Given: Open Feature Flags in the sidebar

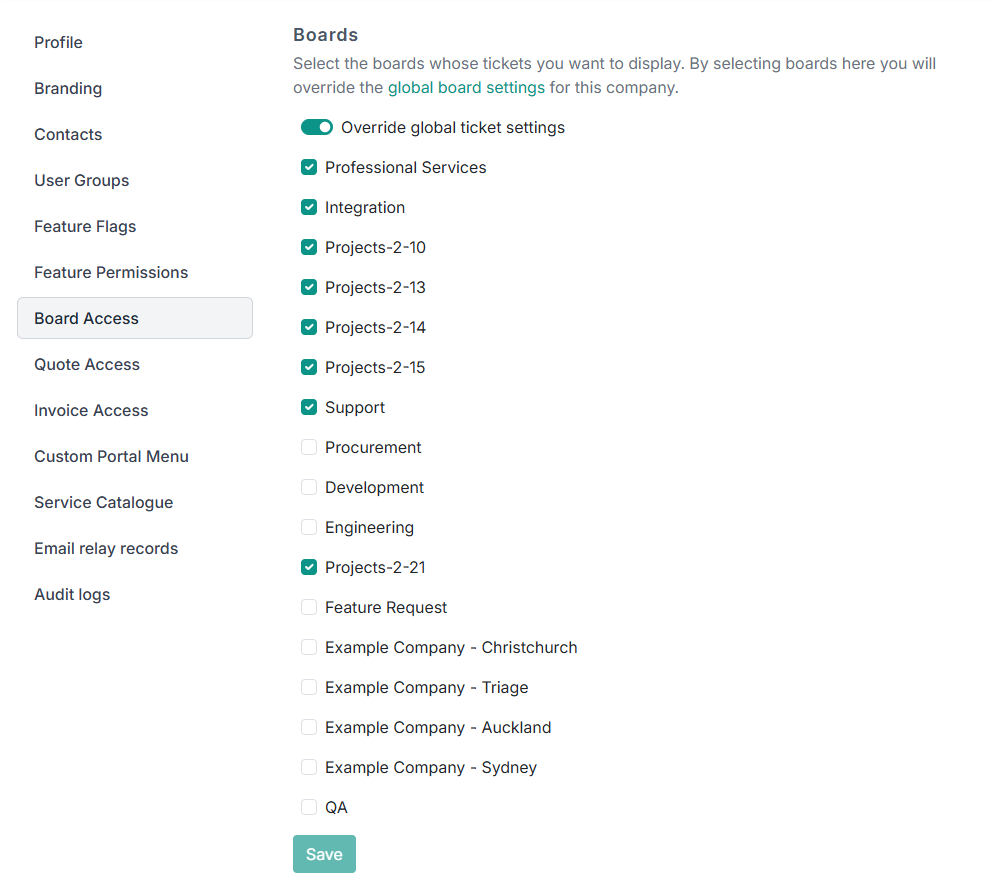Looking at the screenshot, I should click(x=85, y=226).
